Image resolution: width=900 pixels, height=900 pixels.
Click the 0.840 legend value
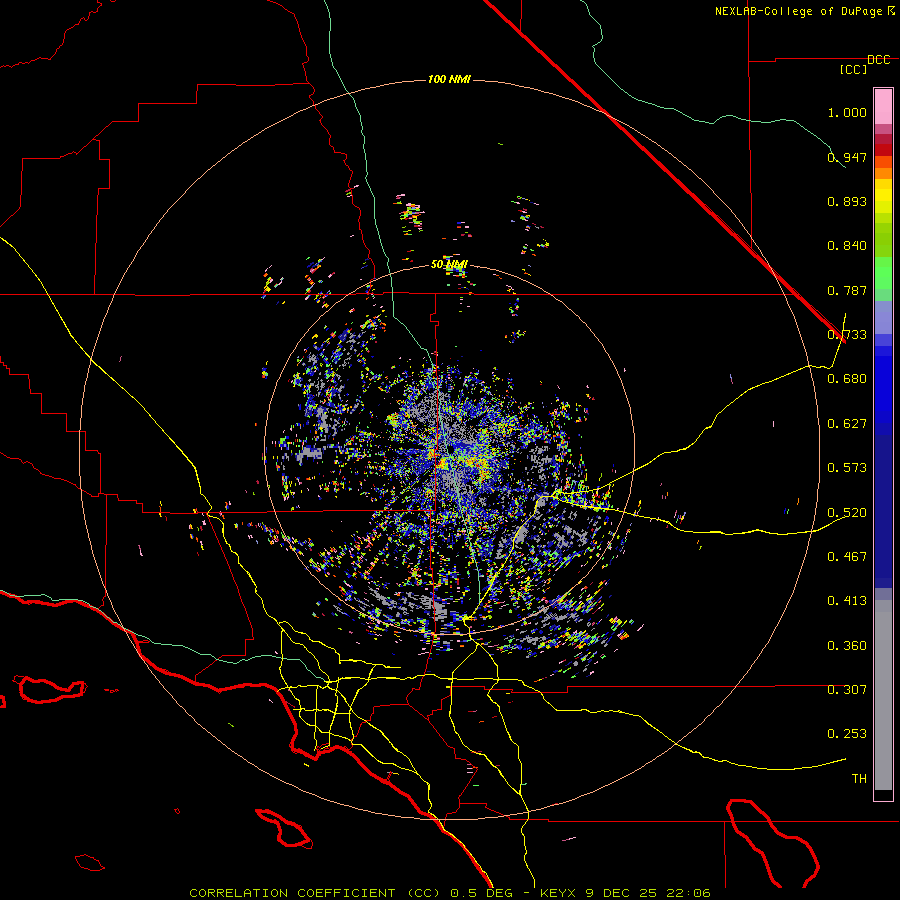[x=847, y=246]
